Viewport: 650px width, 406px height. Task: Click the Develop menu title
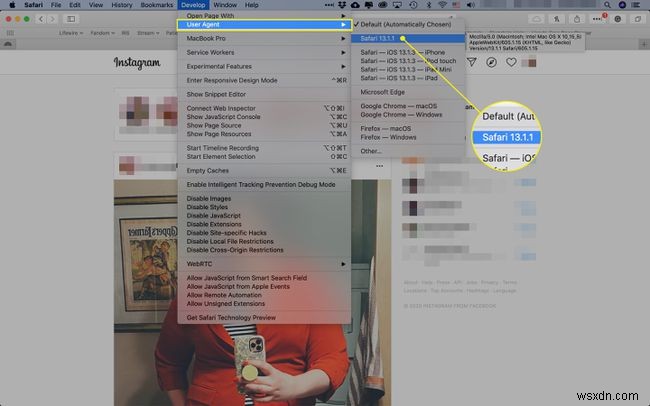pyautogui.click(x=193, y=5)
